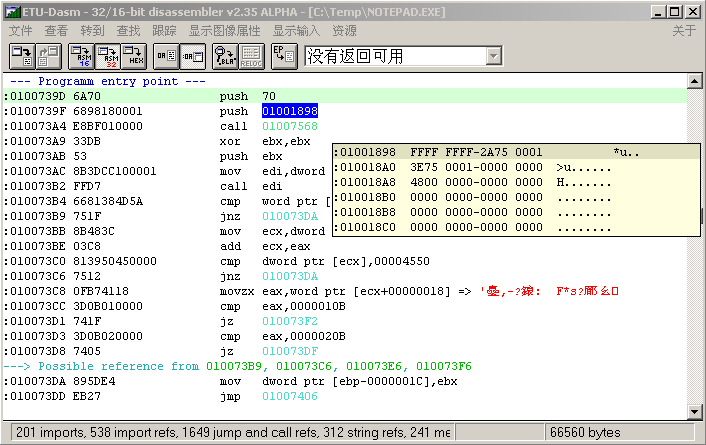Click the open file toolbar icon
706x445 pixels.
tap(21, 55)
